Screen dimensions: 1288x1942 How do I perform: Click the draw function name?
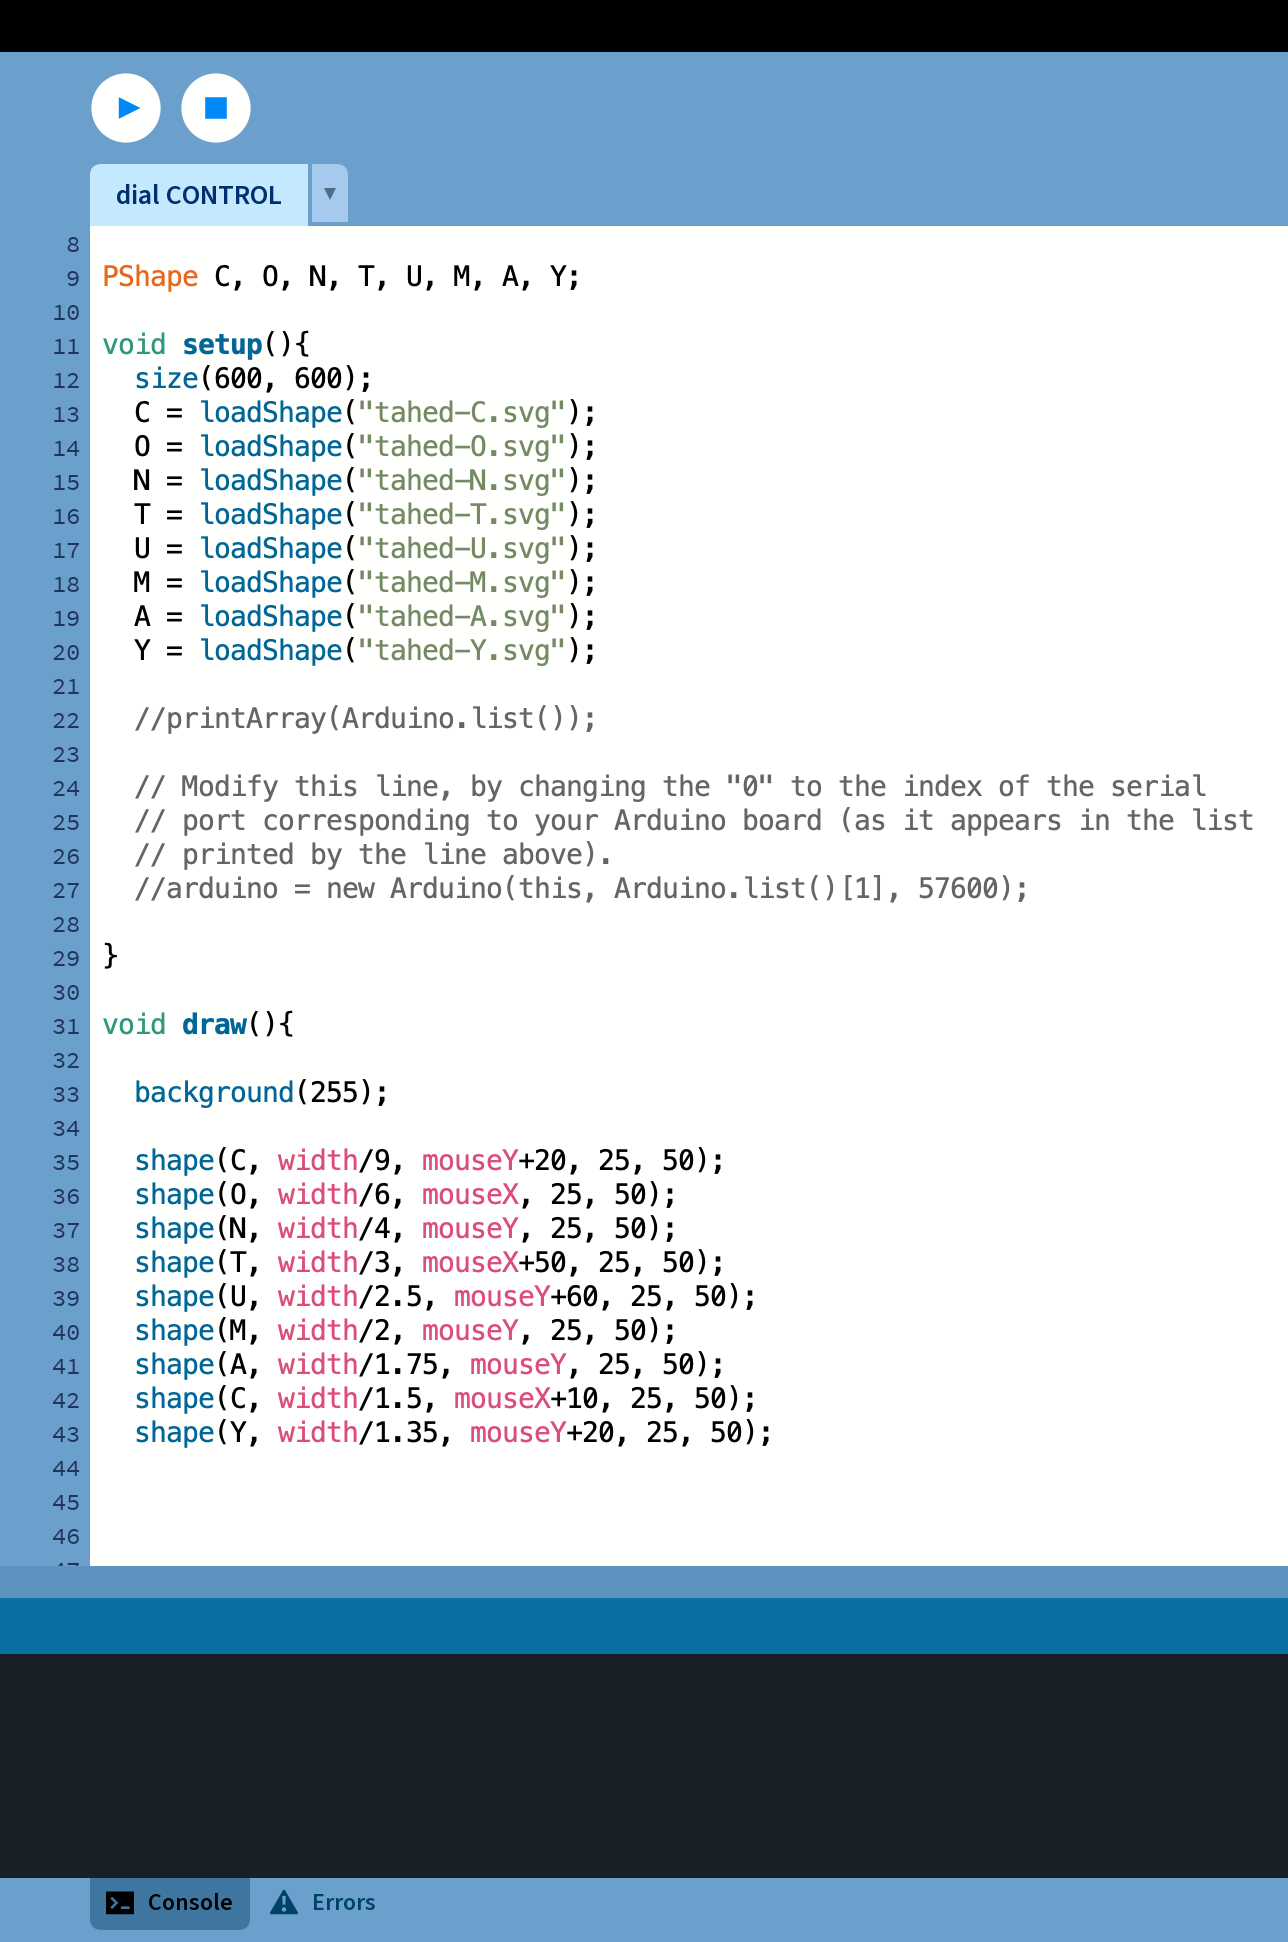(x=214, y=1024)
